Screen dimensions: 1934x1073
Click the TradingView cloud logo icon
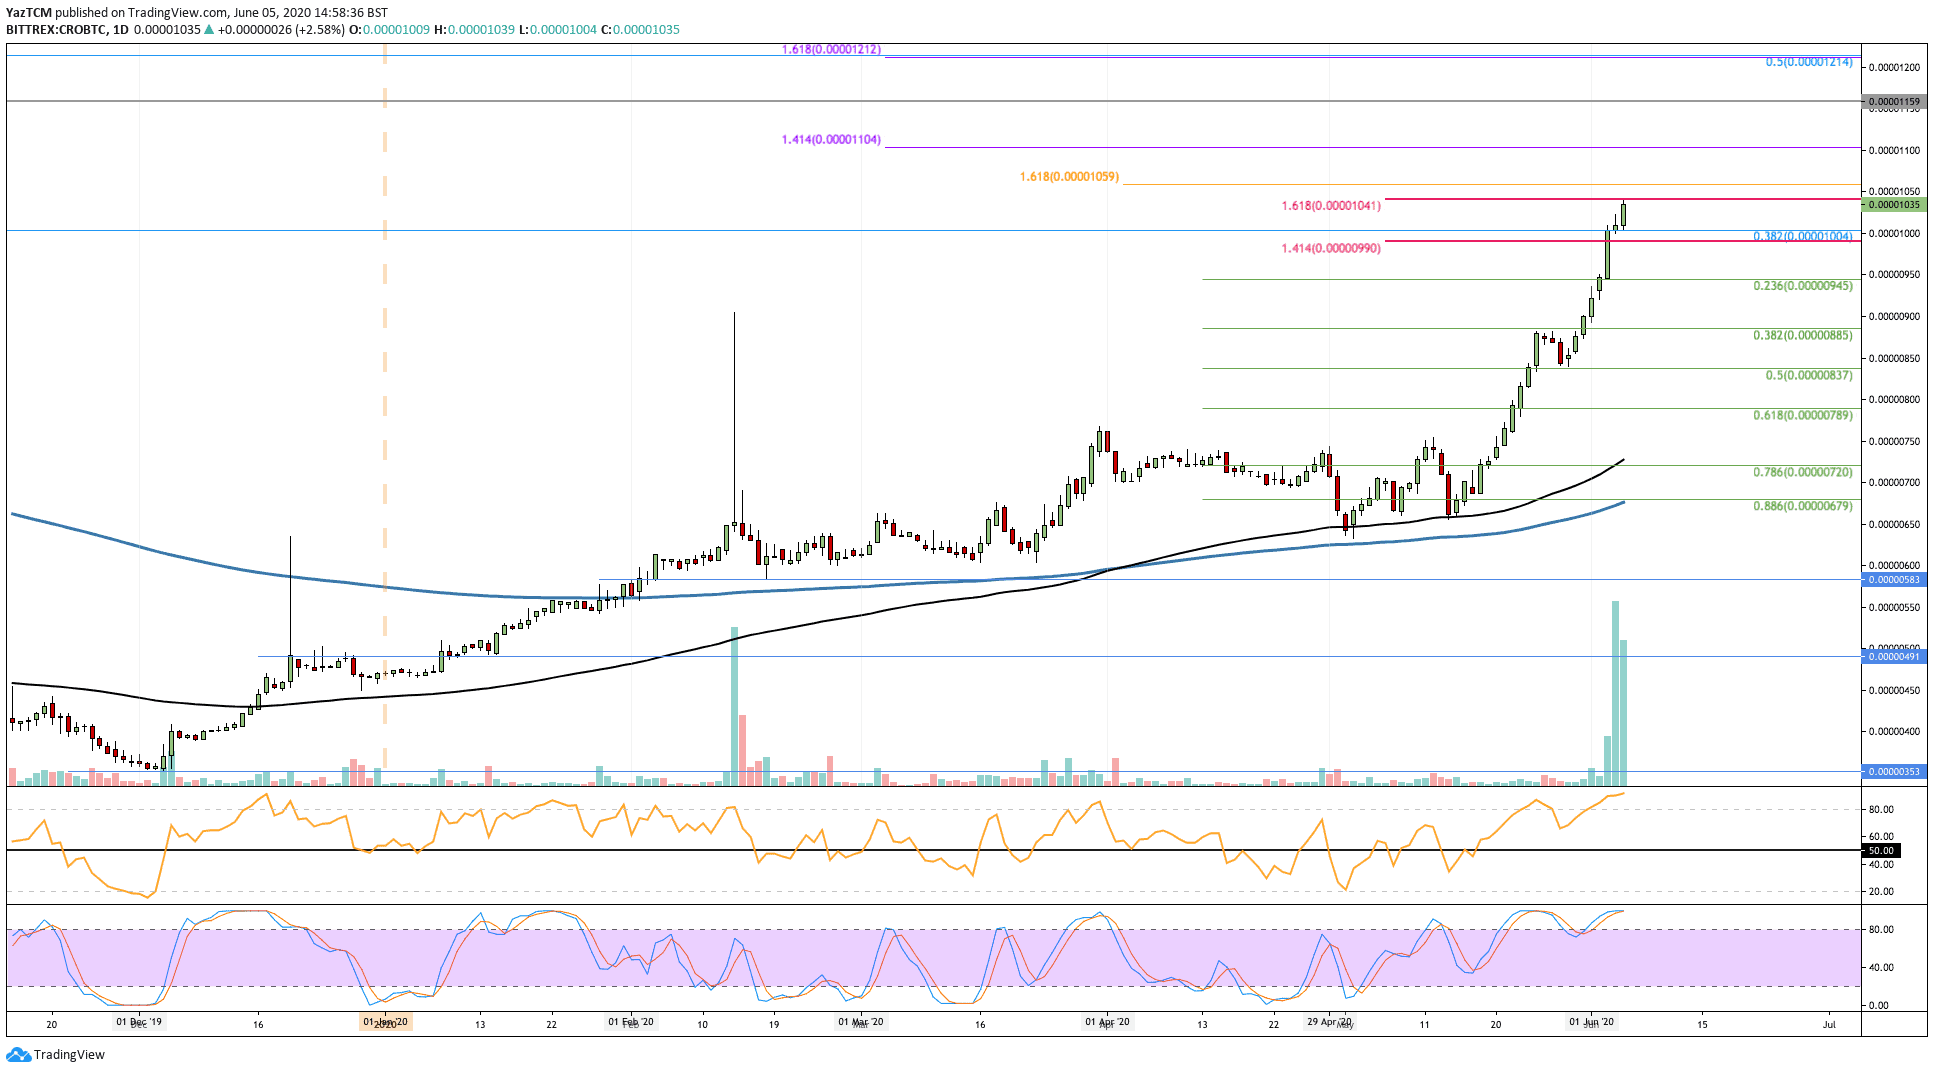[18, 1054]
